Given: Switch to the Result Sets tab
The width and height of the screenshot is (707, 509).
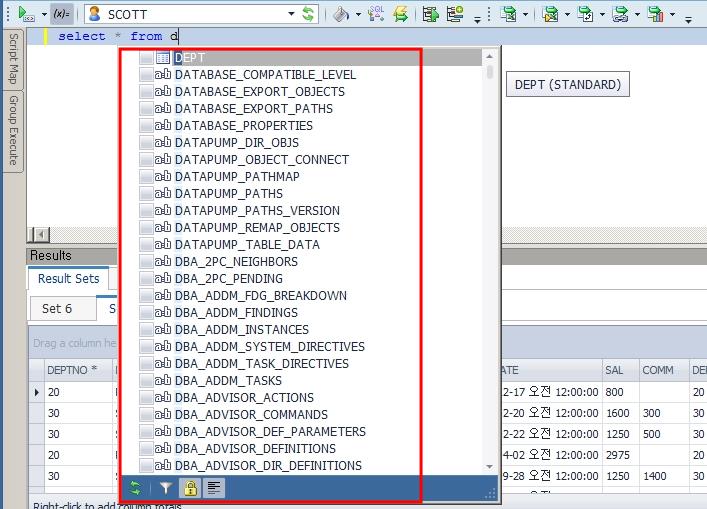Looking at the screenshot, I should (68, 279).
